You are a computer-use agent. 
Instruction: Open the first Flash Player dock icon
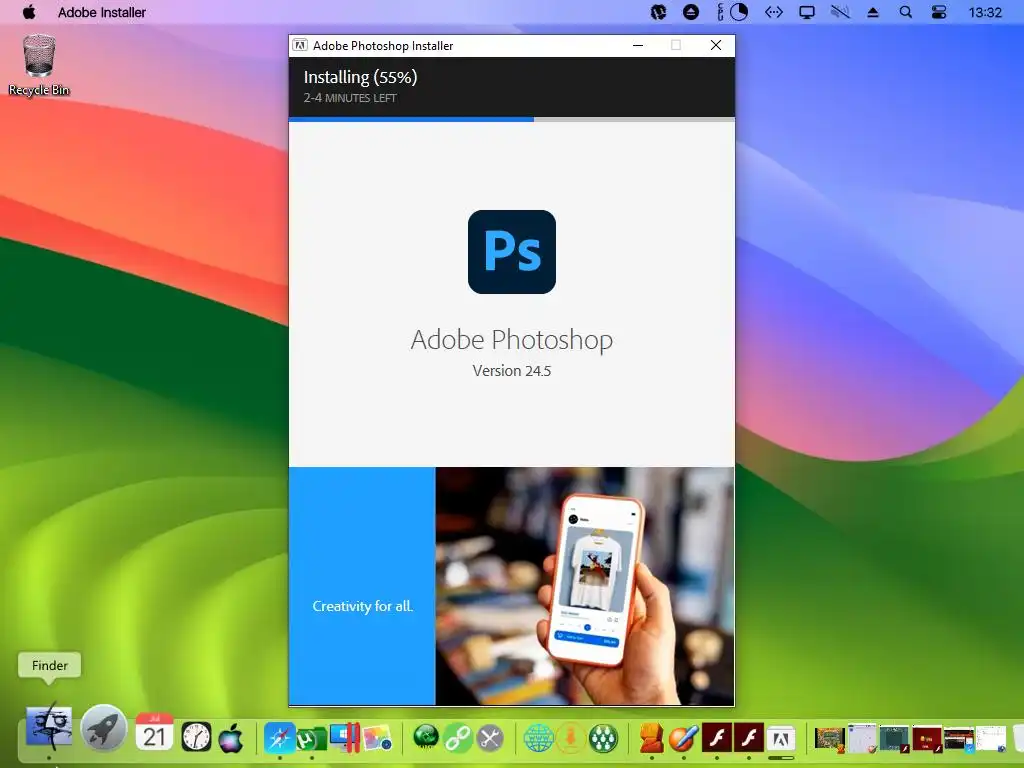click(x=716, y=738)
